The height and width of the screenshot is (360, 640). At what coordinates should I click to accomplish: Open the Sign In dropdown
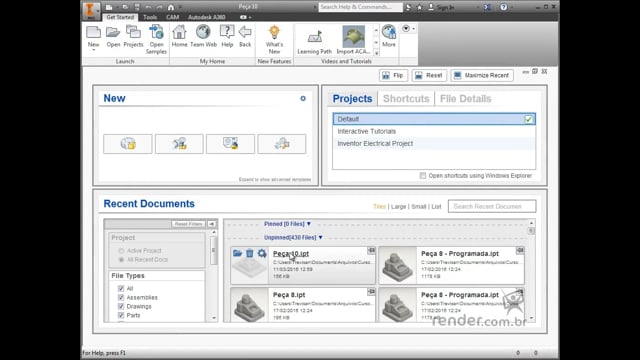pos(478,7)
